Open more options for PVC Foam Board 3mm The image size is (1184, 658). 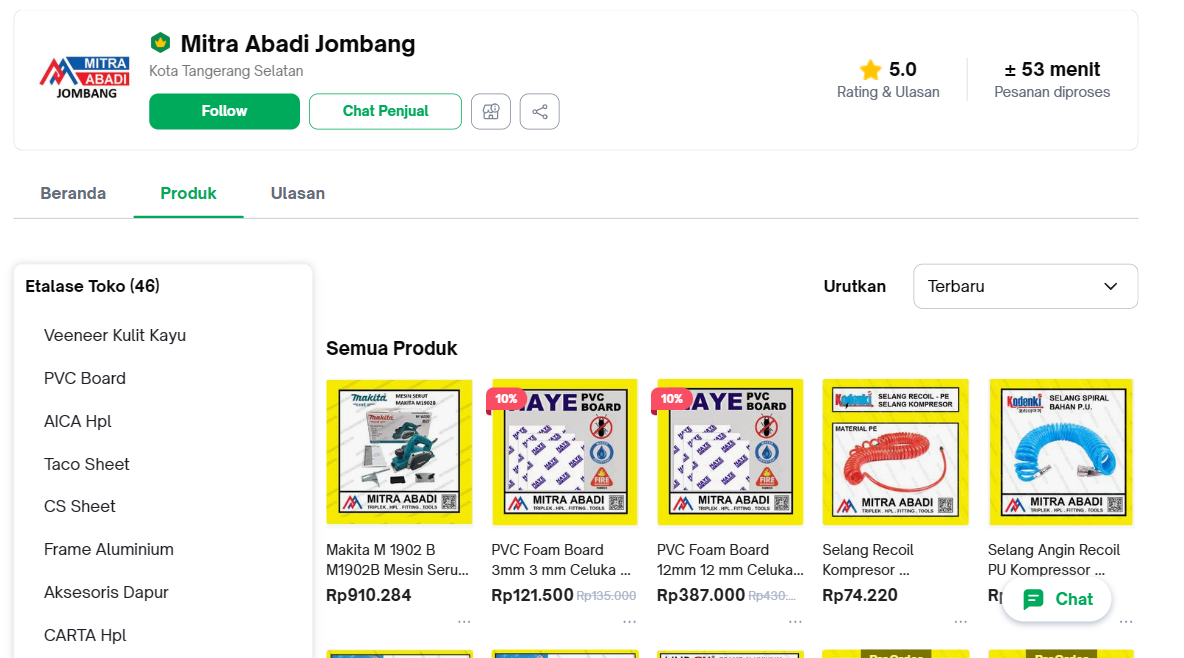tap(629, 621)
